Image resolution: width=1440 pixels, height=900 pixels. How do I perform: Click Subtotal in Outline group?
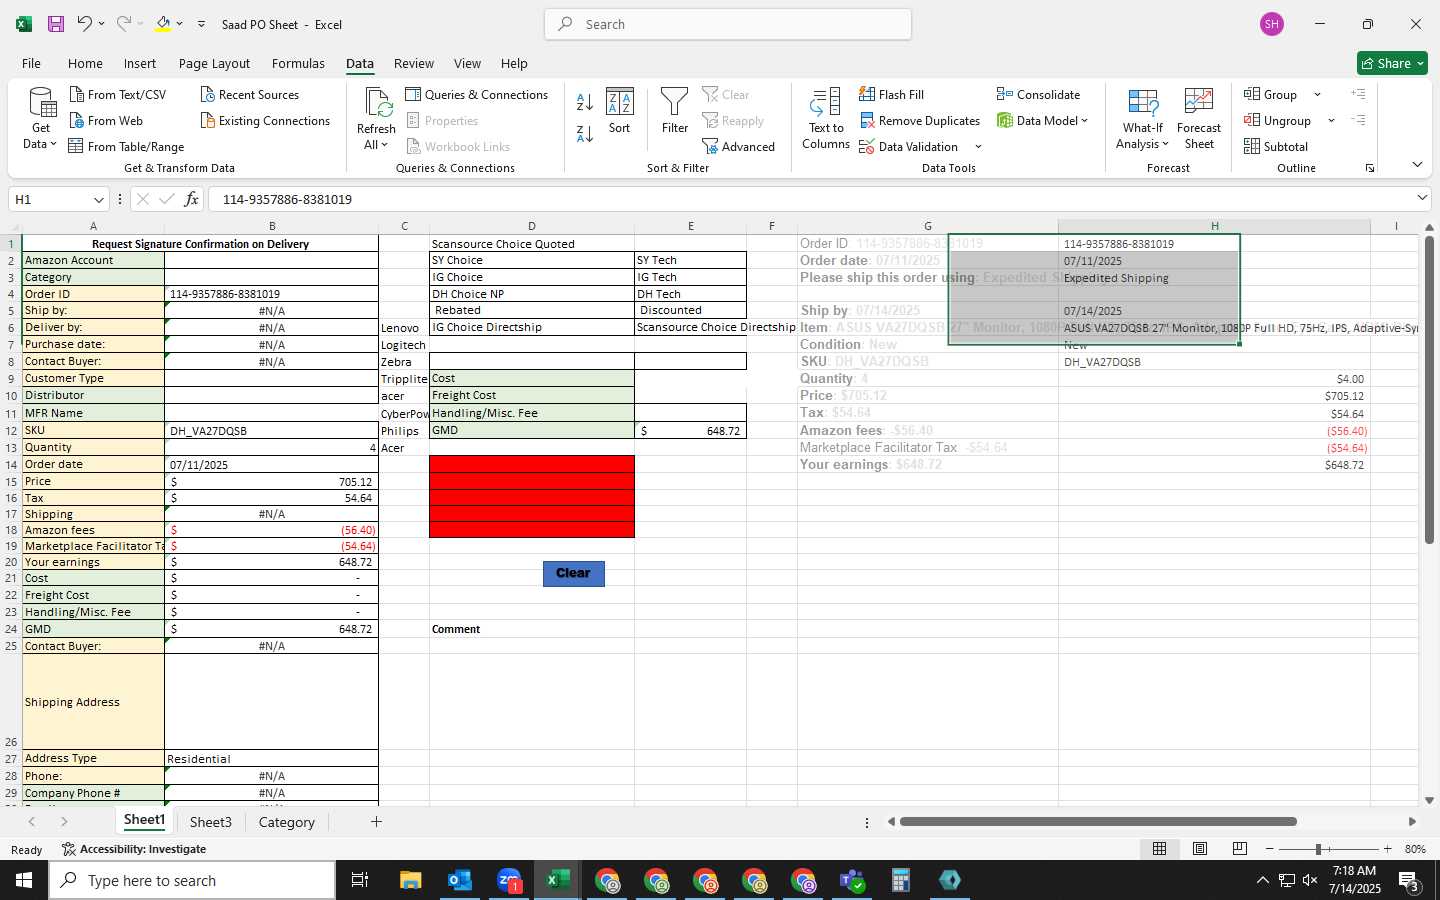coord(1276,146)
